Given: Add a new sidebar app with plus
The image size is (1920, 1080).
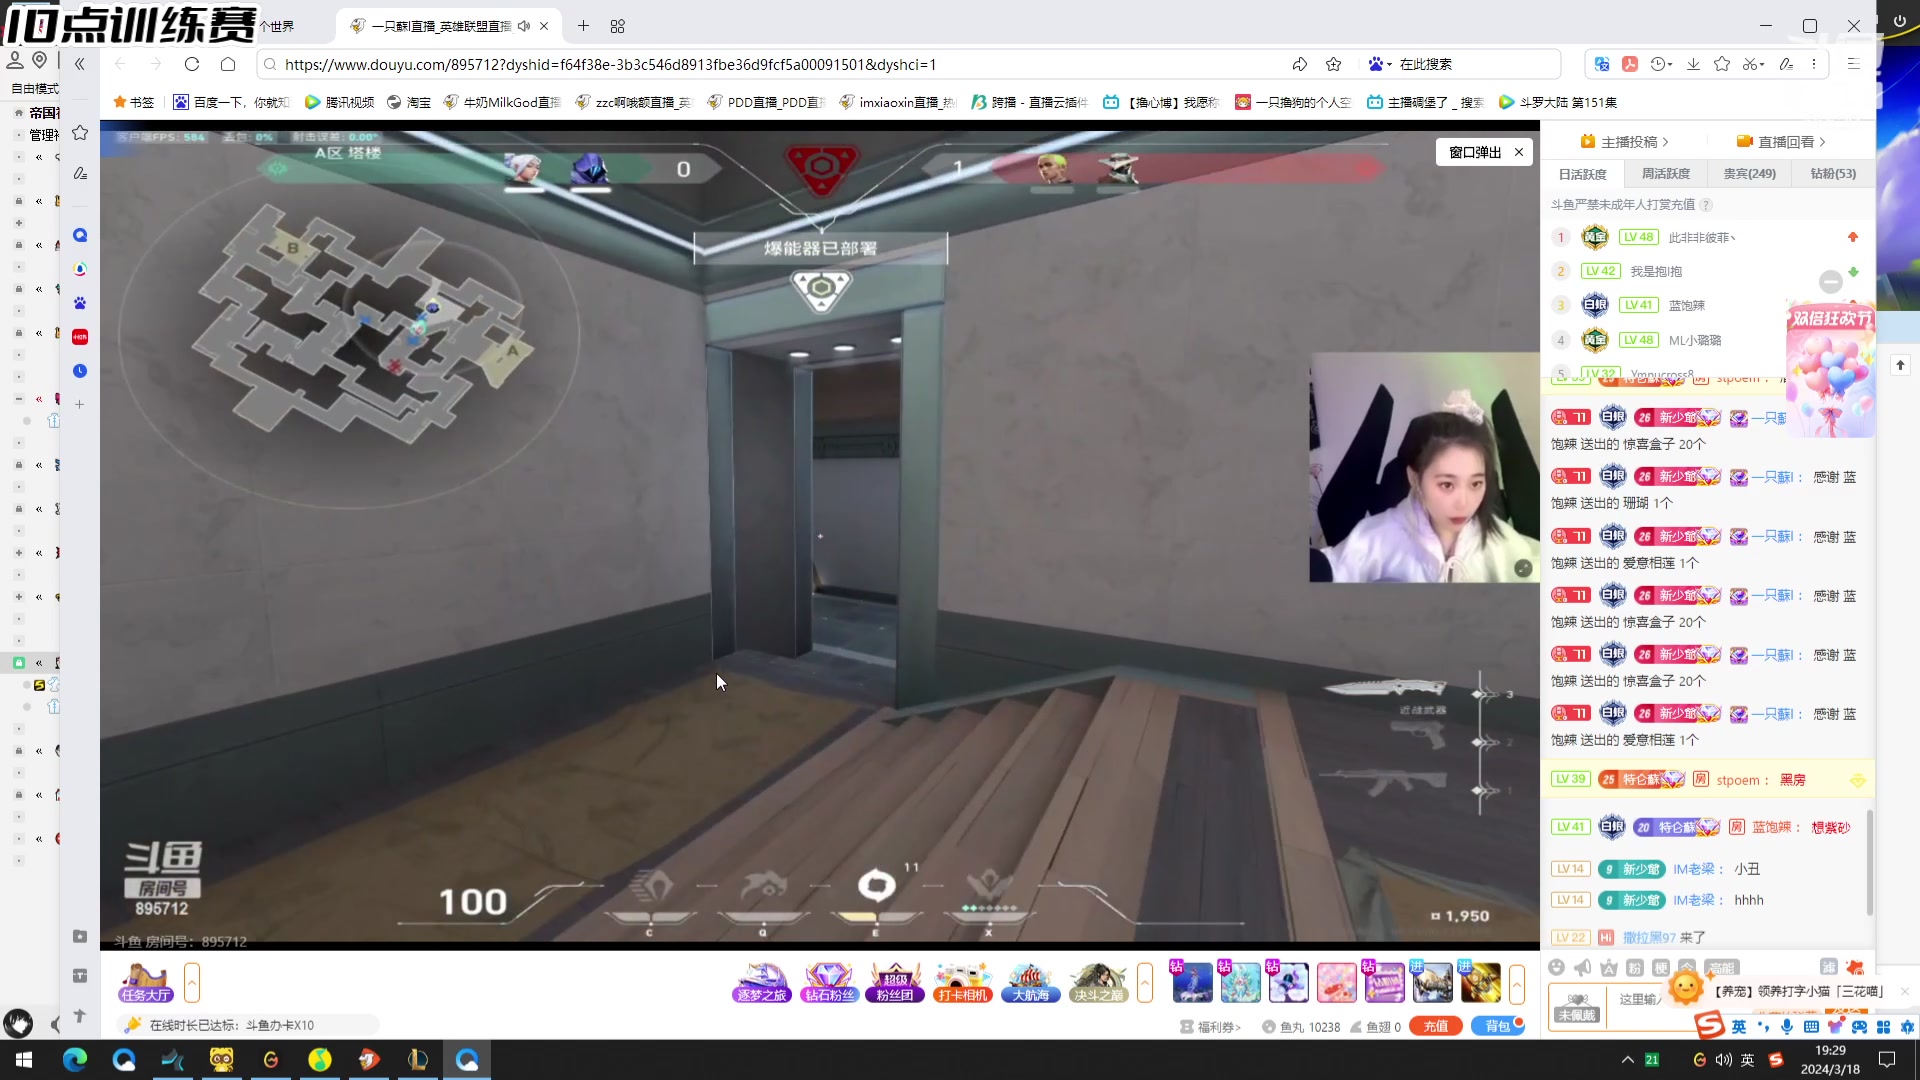Looking at the screenshot, I should coord(80,405).
